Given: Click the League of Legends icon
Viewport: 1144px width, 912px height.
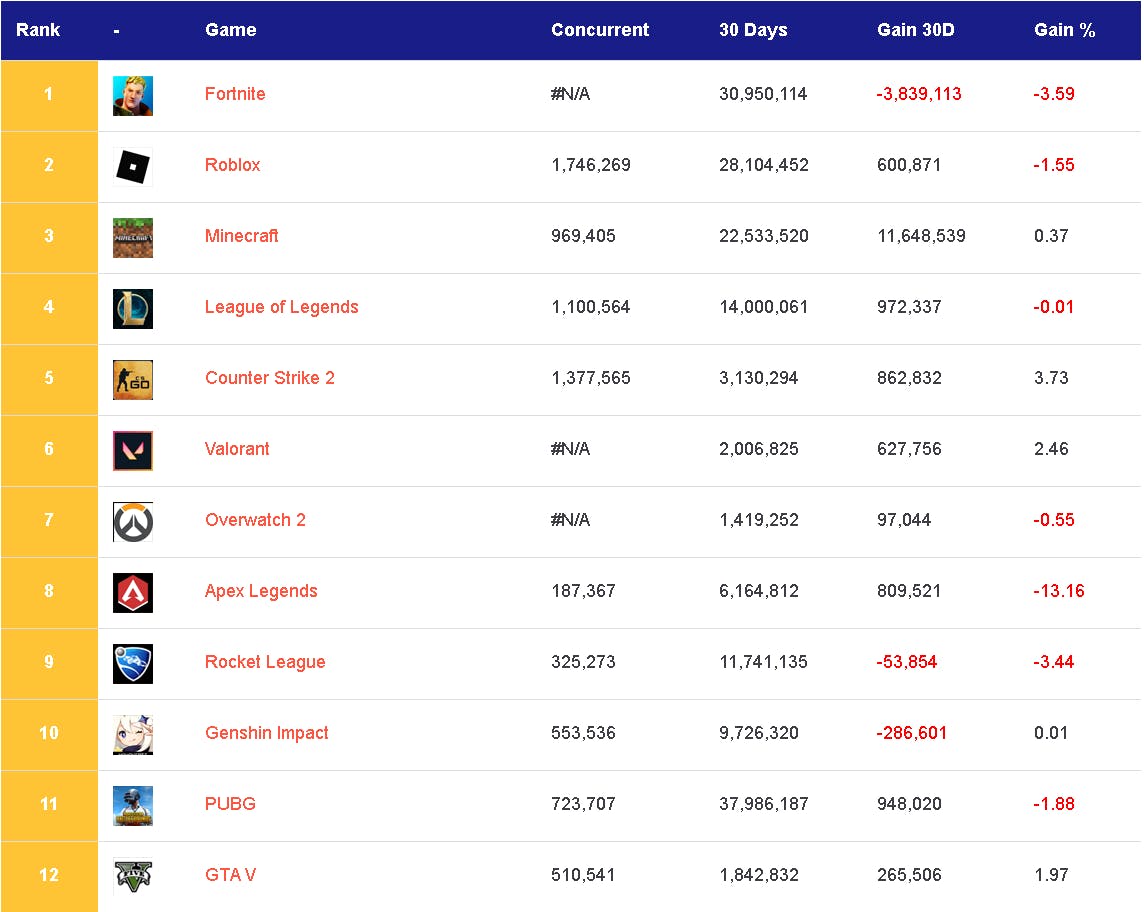Looking at the screenshot, I should (x=133, y=309).
